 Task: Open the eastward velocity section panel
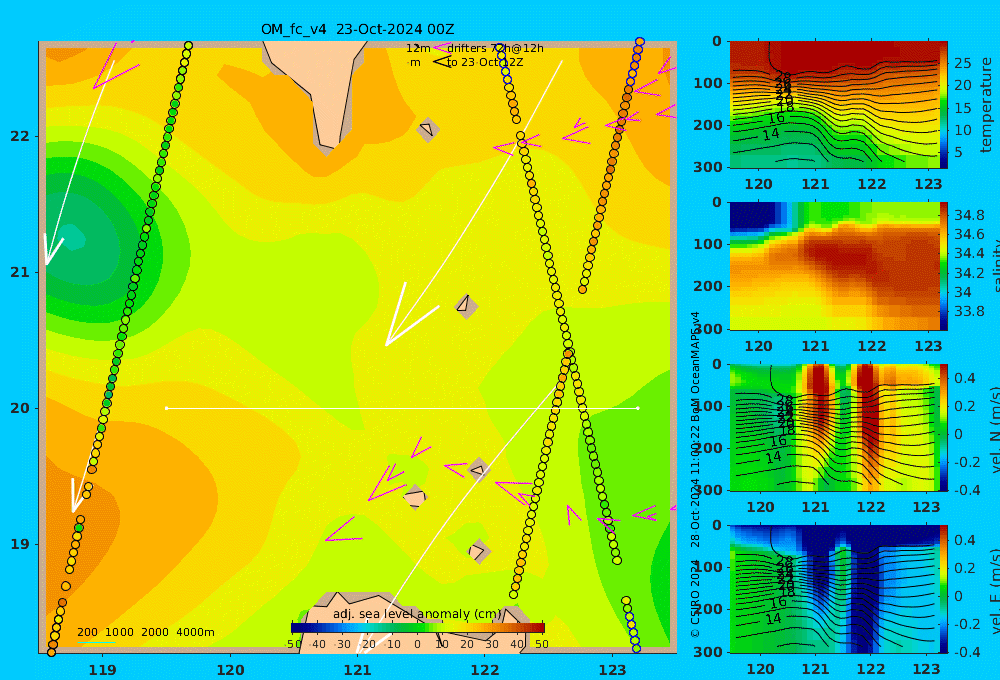[834, 589]
